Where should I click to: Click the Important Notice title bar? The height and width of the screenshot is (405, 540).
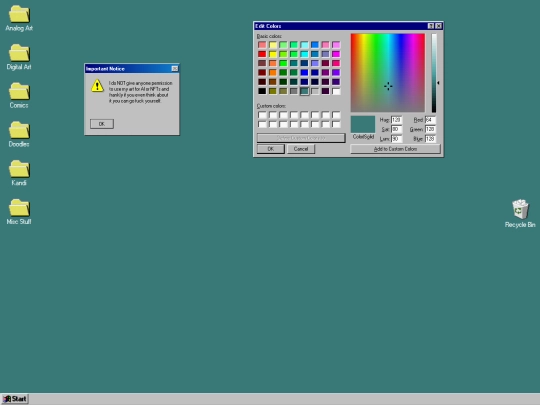132,69
